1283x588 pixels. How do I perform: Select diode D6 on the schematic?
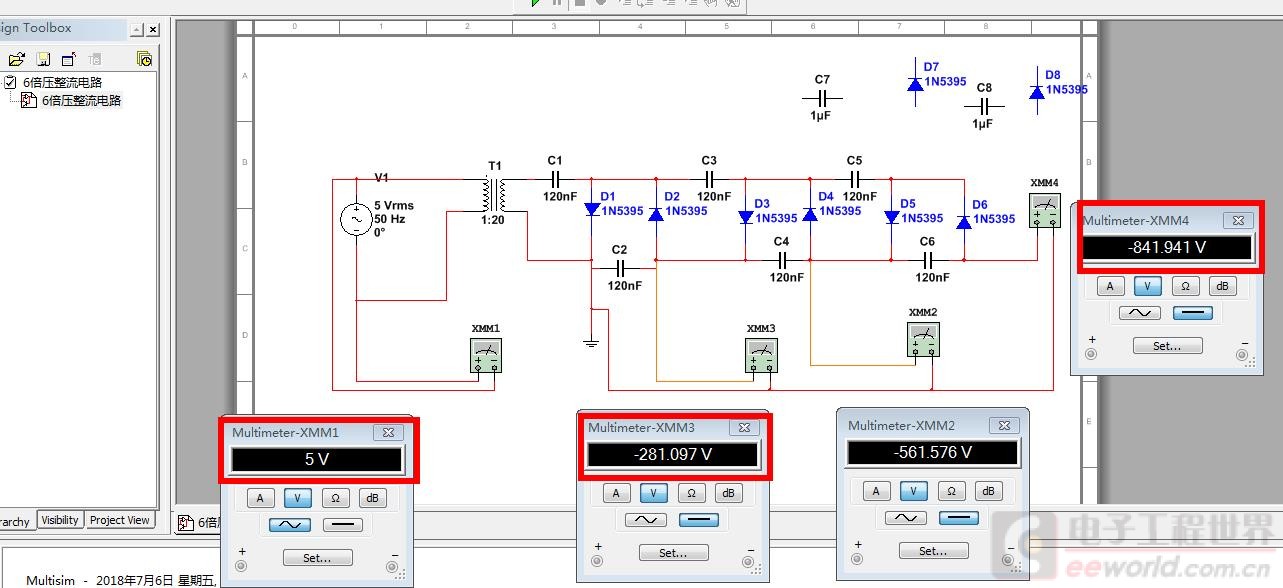964,221
